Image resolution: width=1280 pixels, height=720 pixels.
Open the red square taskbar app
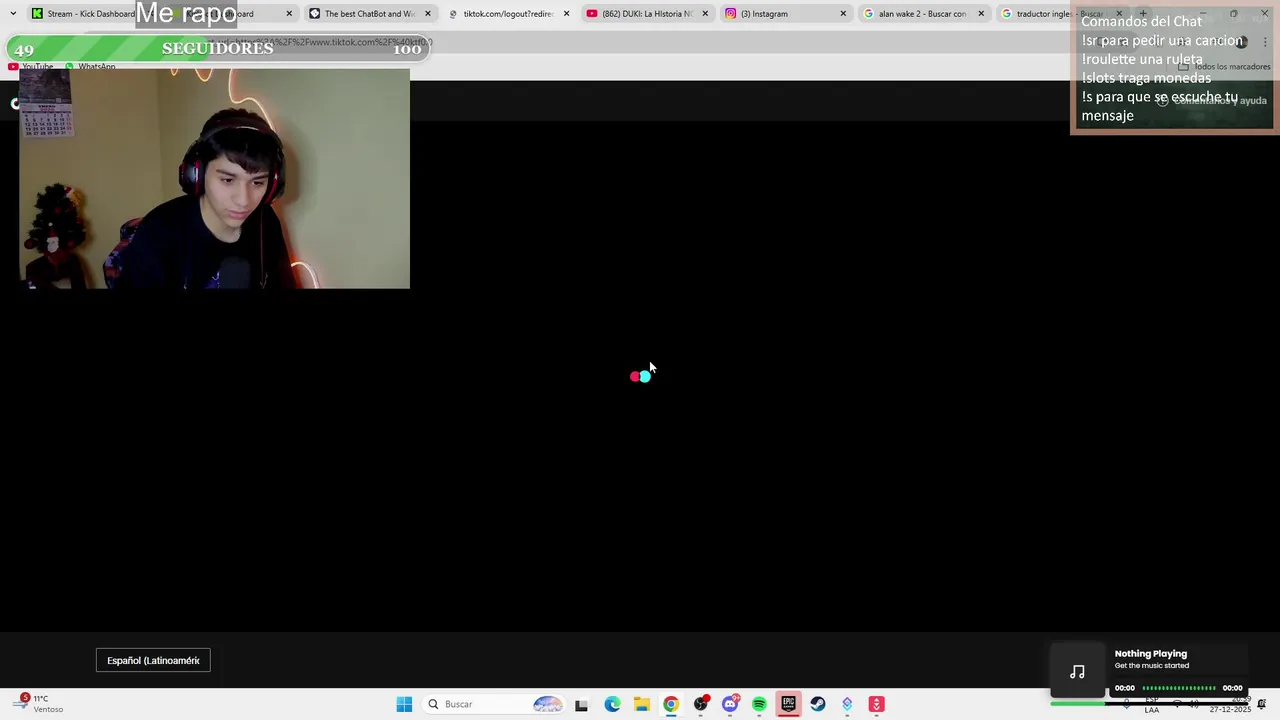[x=876, y=704]
